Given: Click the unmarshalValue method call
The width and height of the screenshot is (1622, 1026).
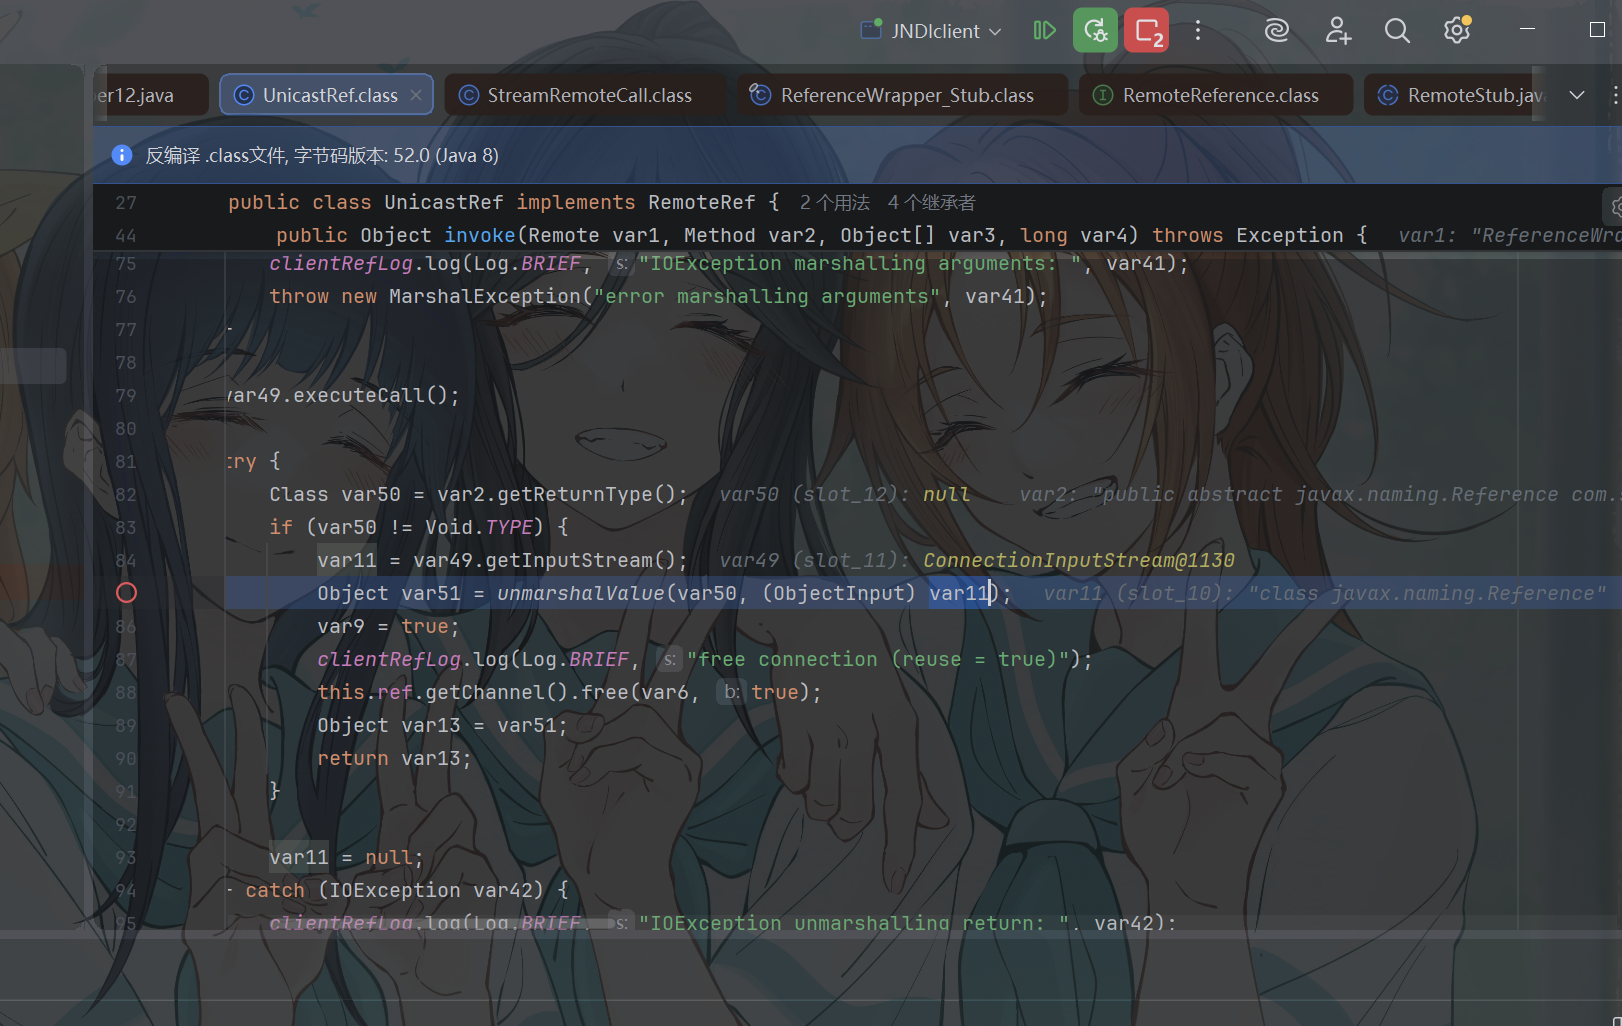Looking at the screenshot, I should pos(581,593).
